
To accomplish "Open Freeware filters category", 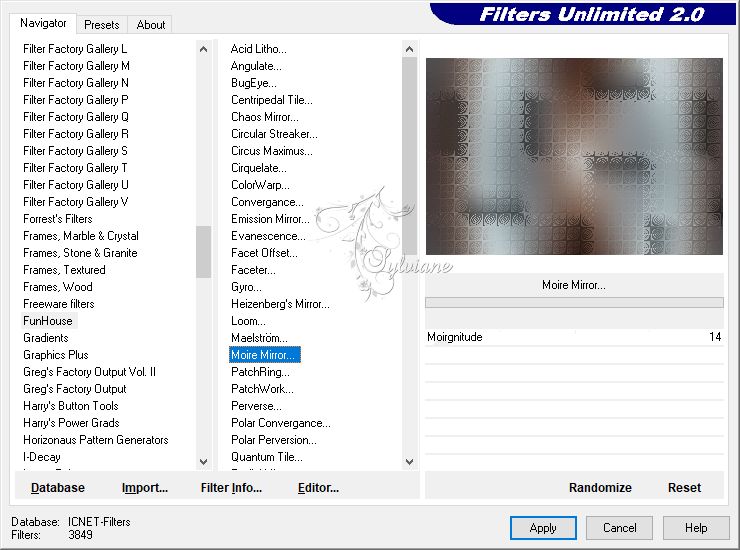I will [x=59, y=304].
